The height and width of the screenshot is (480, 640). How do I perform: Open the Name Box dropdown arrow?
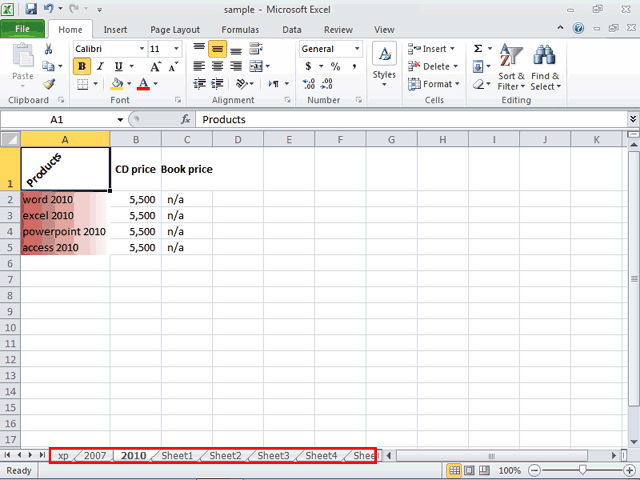click(120, 120)
